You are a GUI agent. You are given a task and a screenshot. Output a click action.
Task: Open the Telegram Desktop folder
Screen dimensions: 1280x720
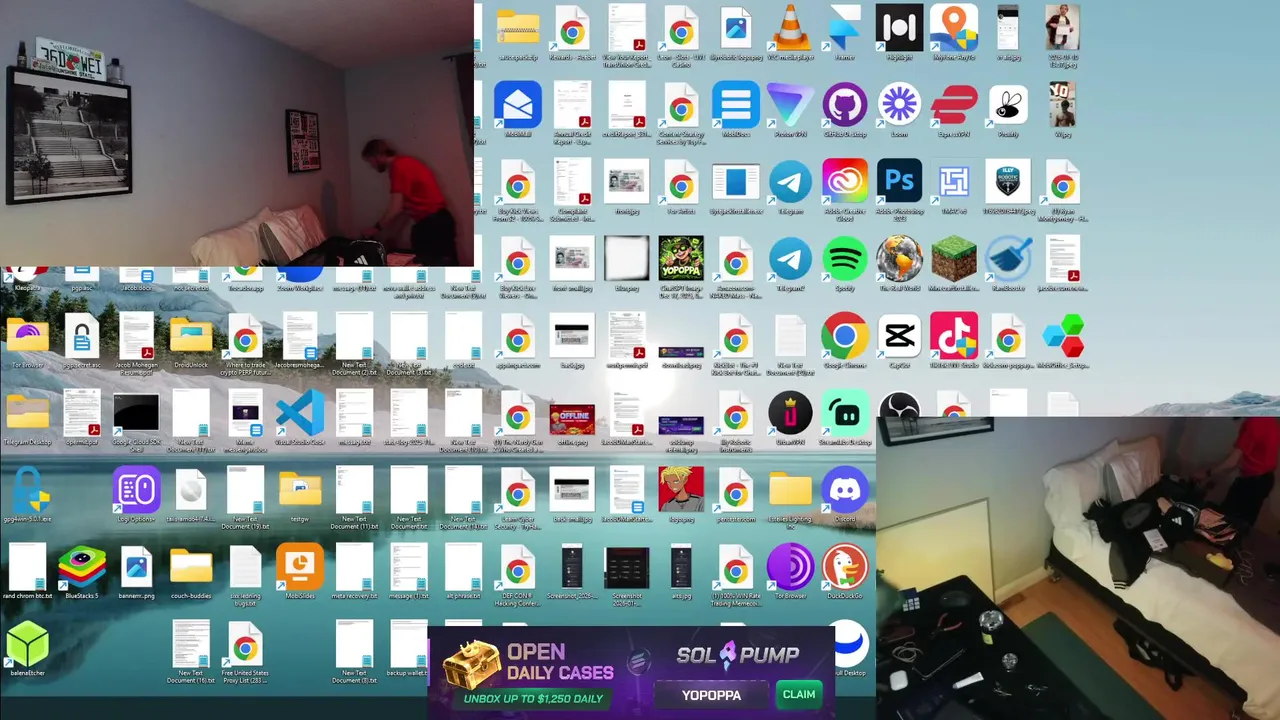[x=27, y=413]
